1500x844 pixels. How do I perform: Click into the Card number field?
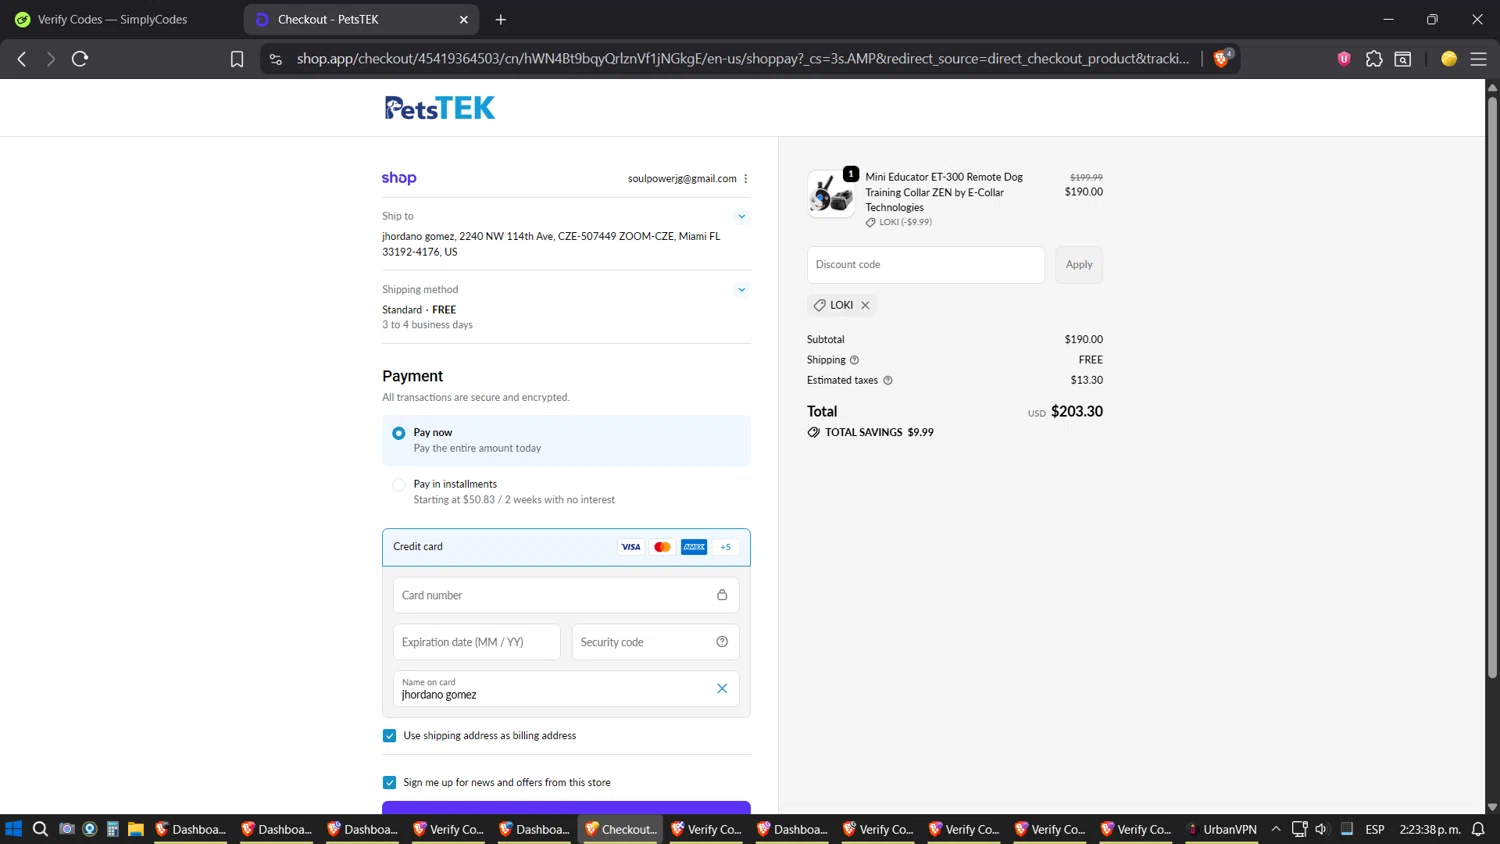coord(566,595)
